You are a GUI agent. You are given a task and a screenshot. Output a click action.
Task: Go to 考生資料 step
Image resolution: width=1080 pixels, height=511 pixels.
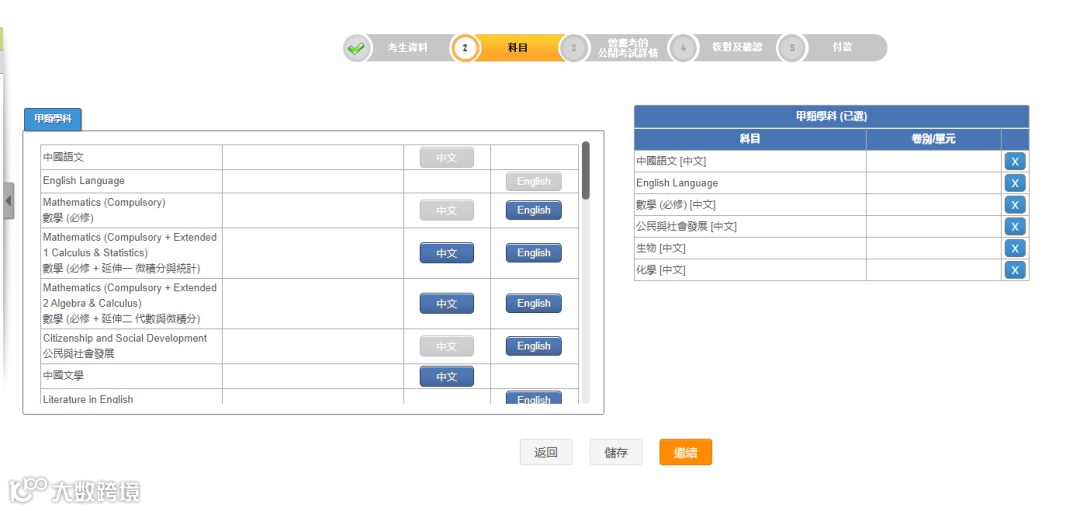(x=407, y=48)
